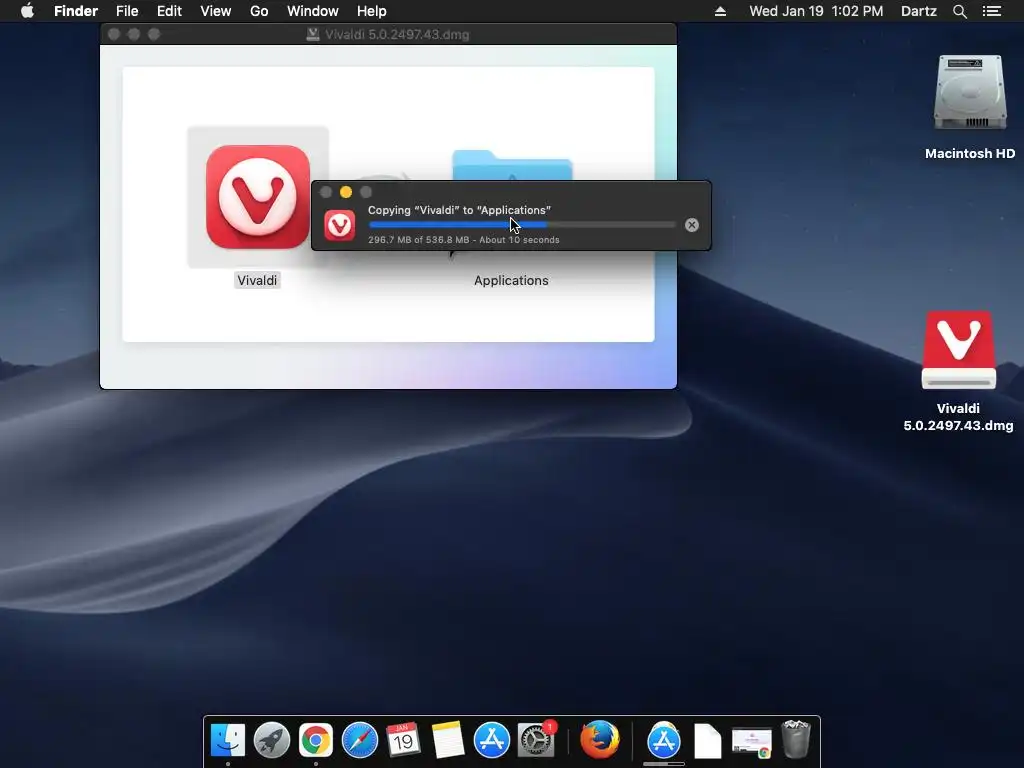Click the Applications folder shortcut label in the dmg window
The width and height of the screenshot is (1024, 768).
click(511, 281)
